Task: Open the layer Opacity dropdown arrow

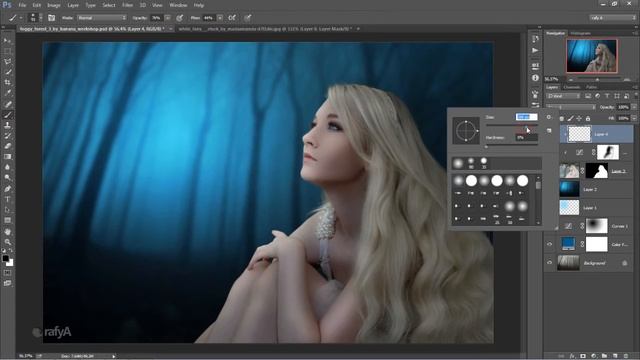Action: pyautogui.click(x=634, y=107)
